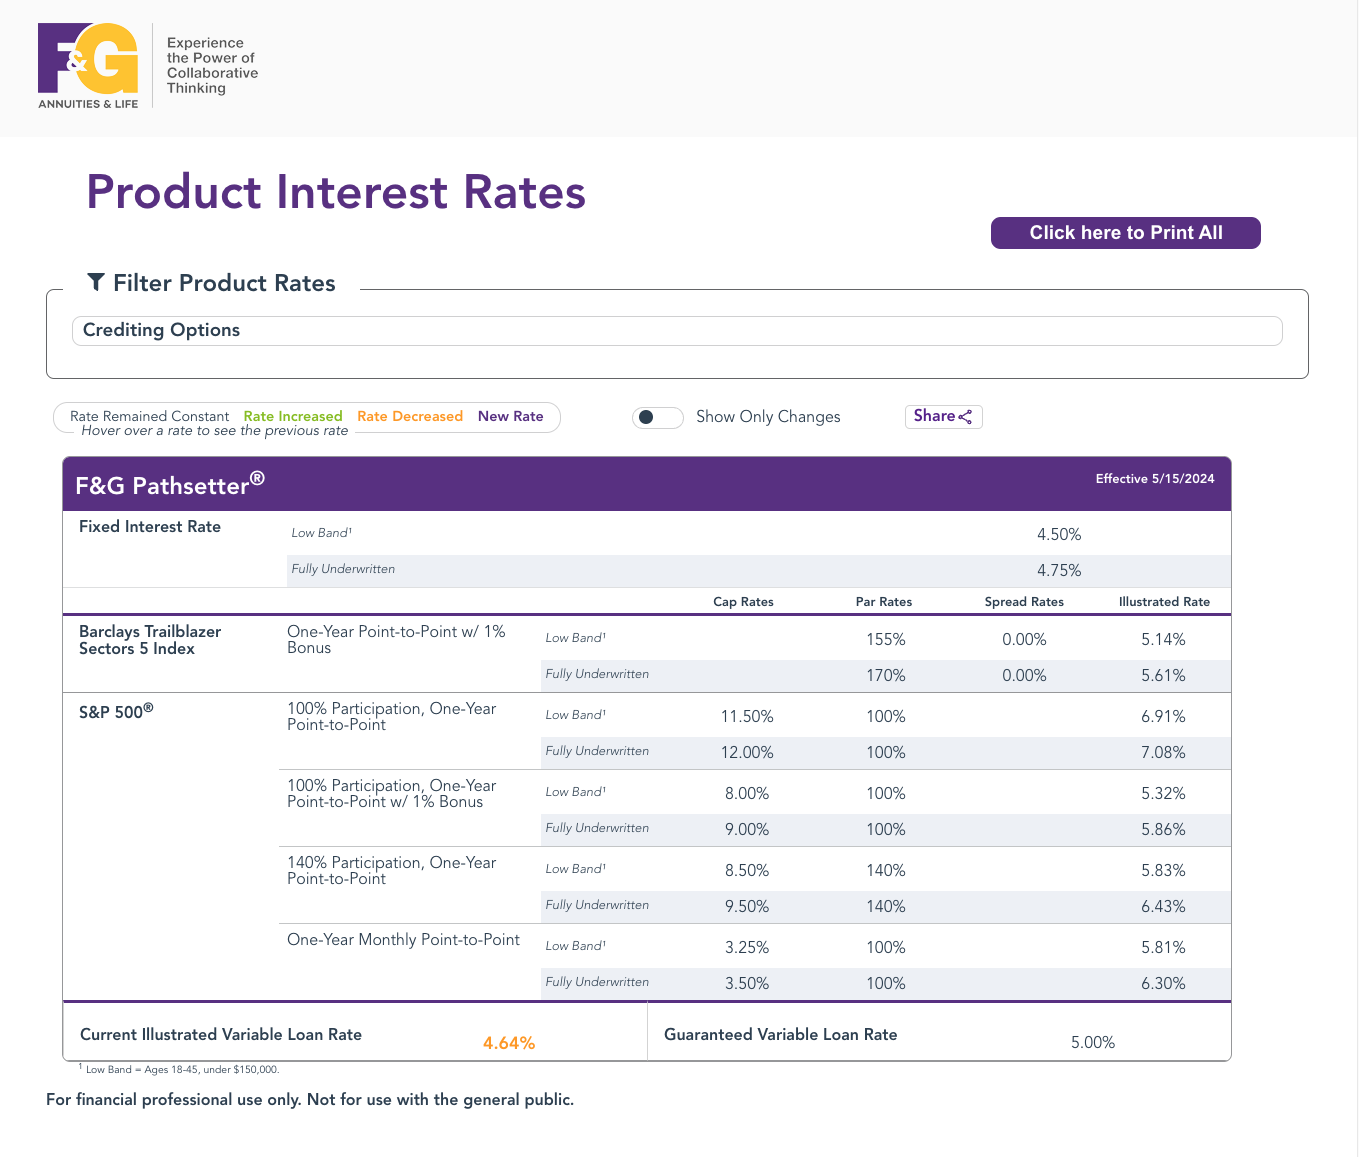Viewport: 1359px width, 1157px height.
Task: Click the F&G Pathsetter table header
Action: pyautogui.click(x=646, y=484)
